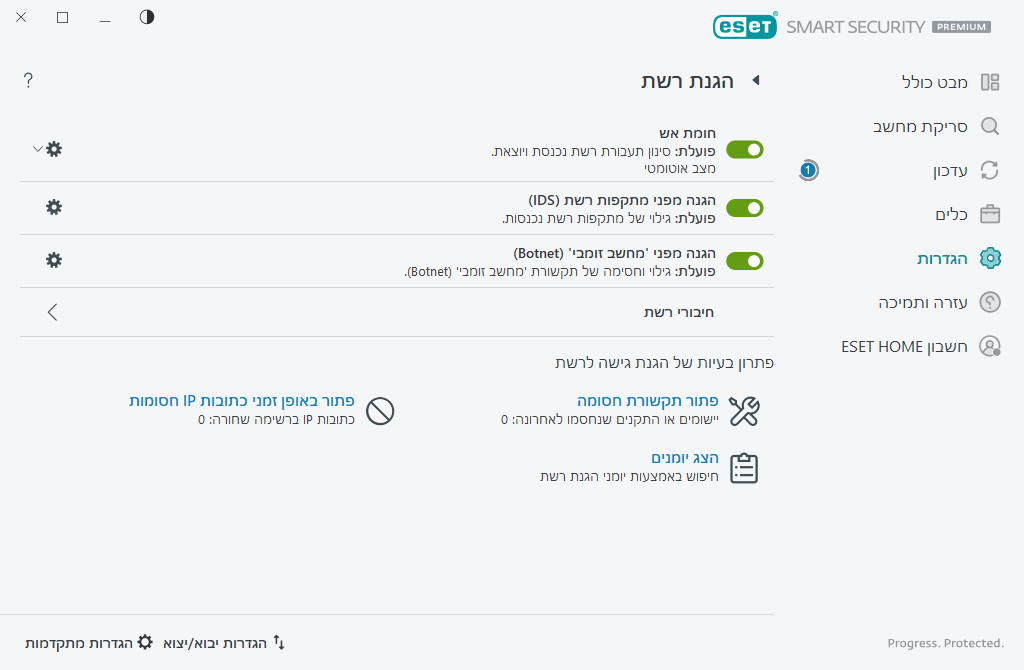Viewport: 1024px width, 670px height.
Task: Click the import/export settings link
Action: pos(222,642)
